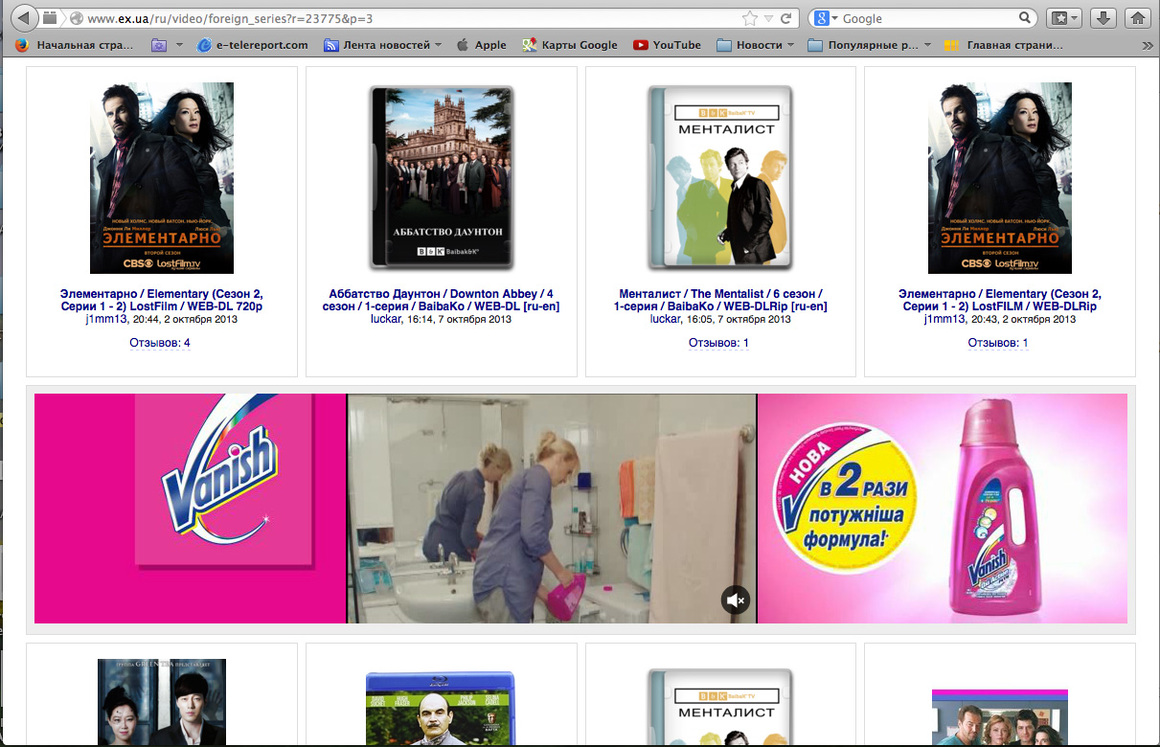Open the bookmarks menu button
1160x747 pixels.
click(1065, 18)
